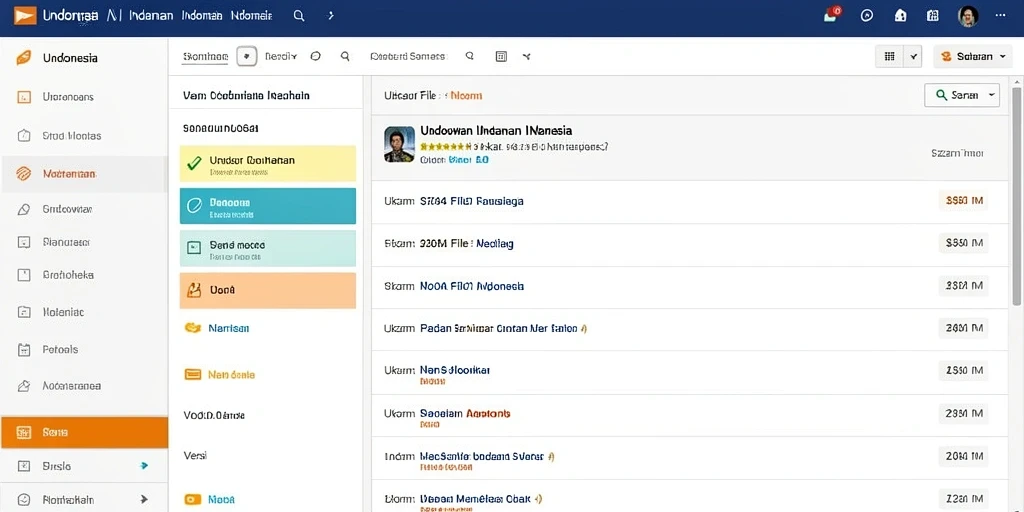The image size is (1024, 512).
Task: Open the Saran search dropdown
Action: (x=962, y=95)
